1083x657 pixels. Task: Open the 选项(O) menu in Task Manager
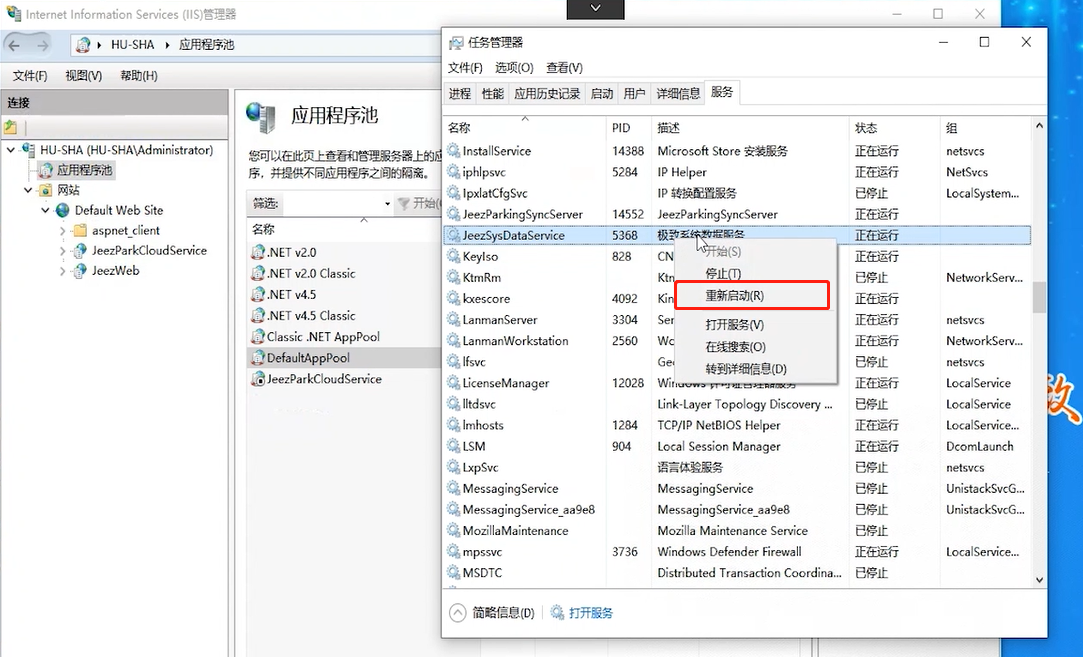[515, 68]
